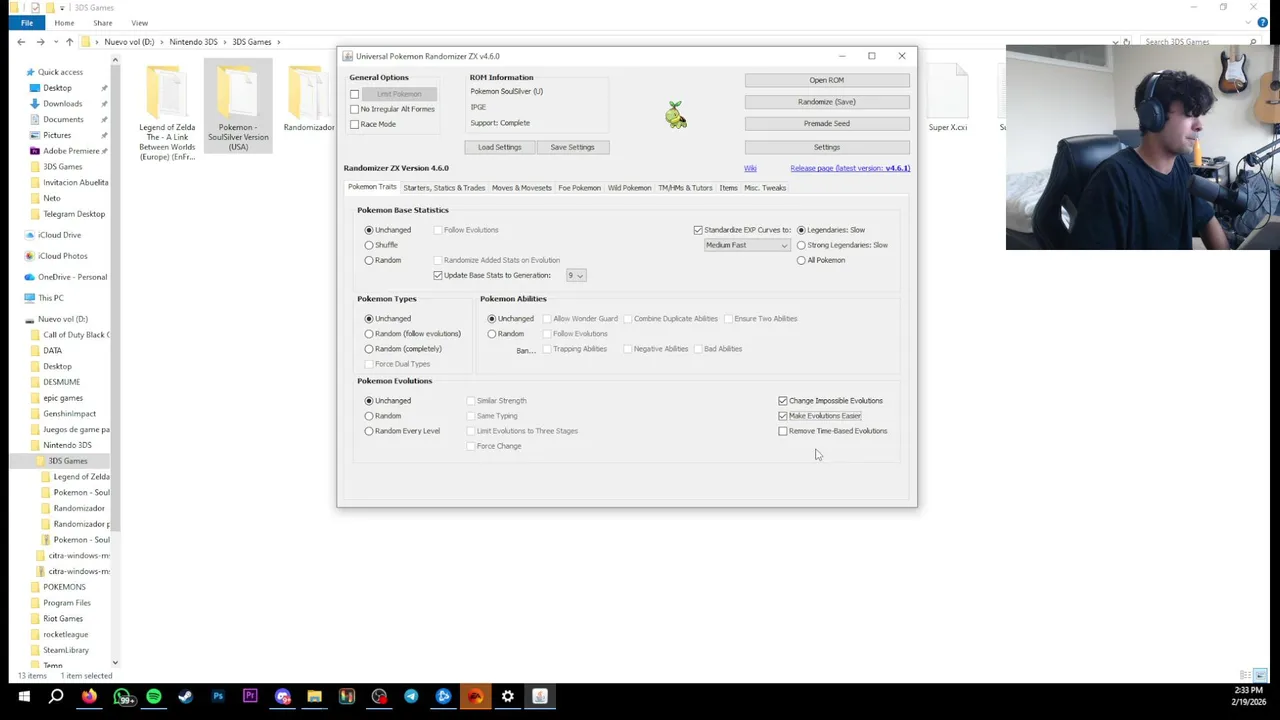Click the Save Settings button
1280x720 pixels.
(x=572, y=147)
